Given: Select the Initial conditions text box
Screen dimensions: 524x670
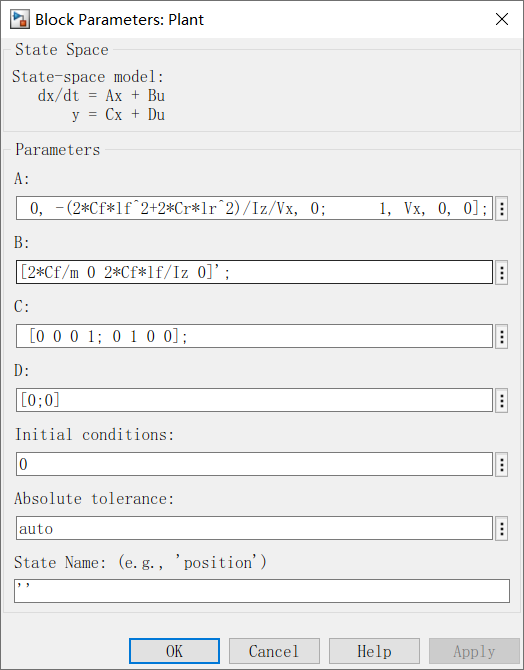Looking at the screenshot, I should click(254, 464).
